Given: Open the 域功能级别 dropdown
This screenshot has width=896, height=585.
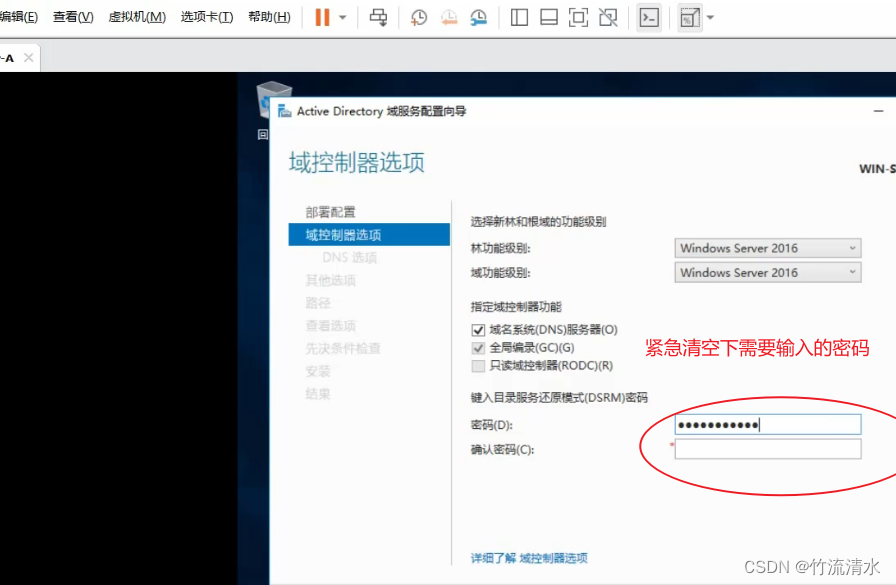Looking at the screenshot, I should pos(767,273).
